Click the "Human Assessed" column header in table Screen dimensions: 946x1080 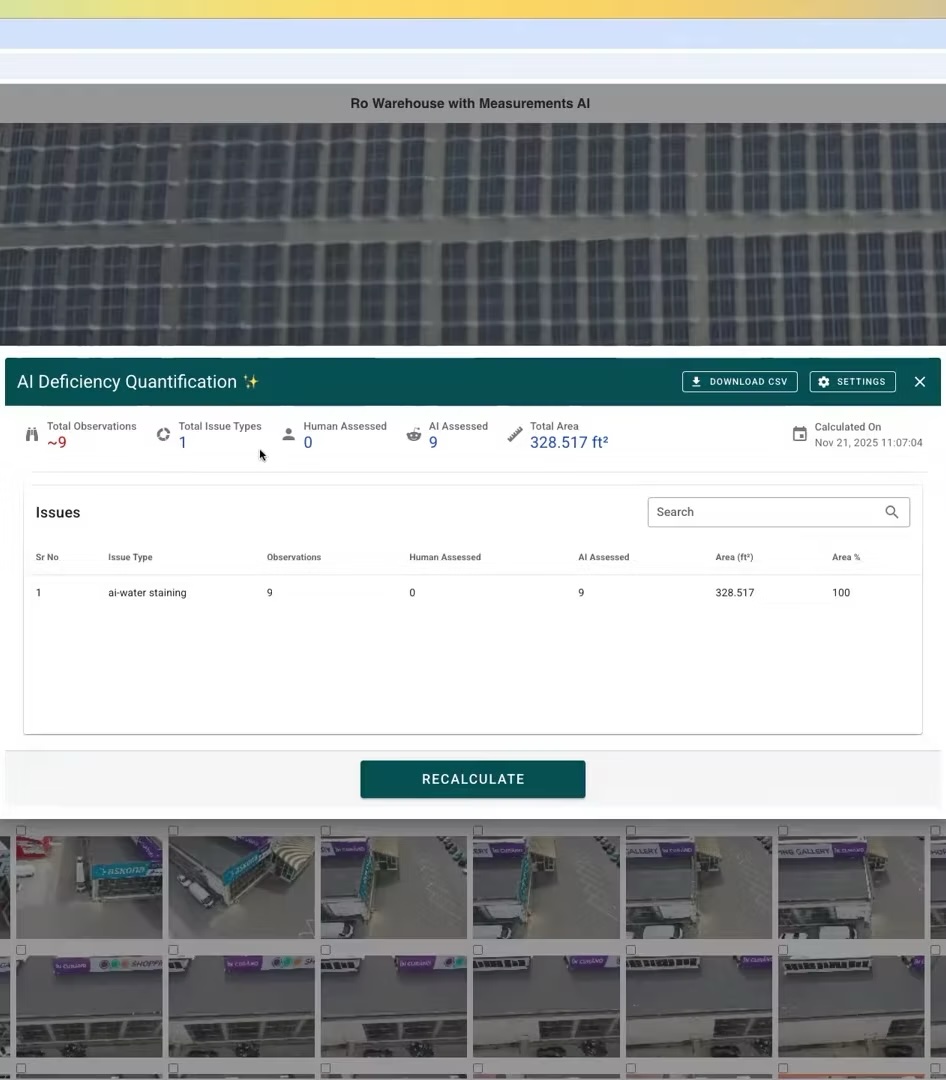[x=445, y=557]
